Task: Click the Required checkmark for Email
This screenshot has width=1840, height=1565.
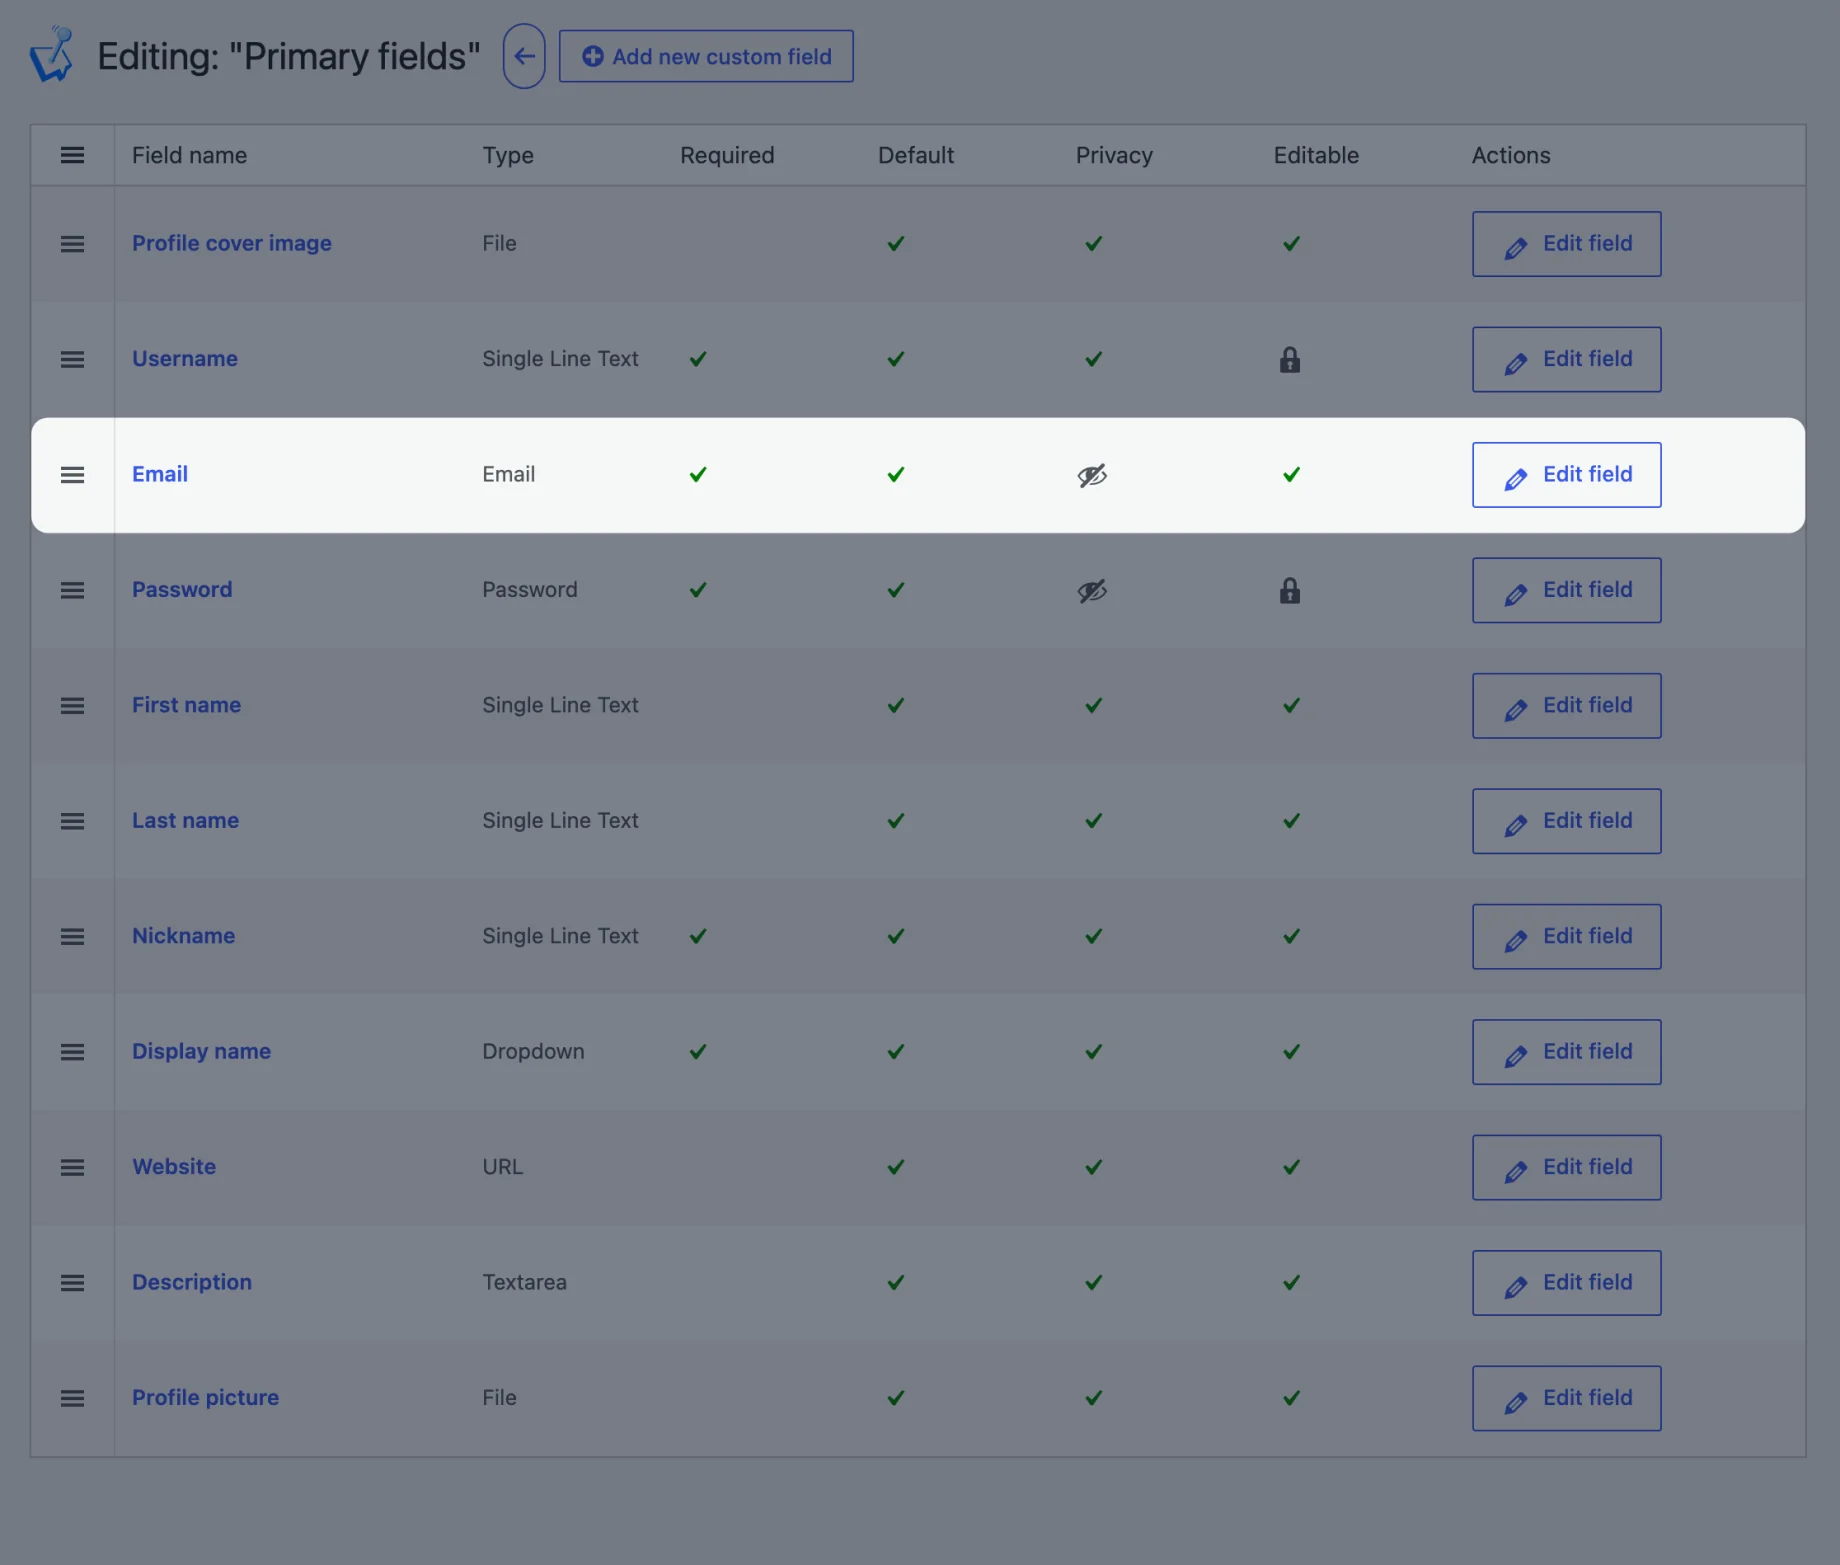Action: coord(698,475)
